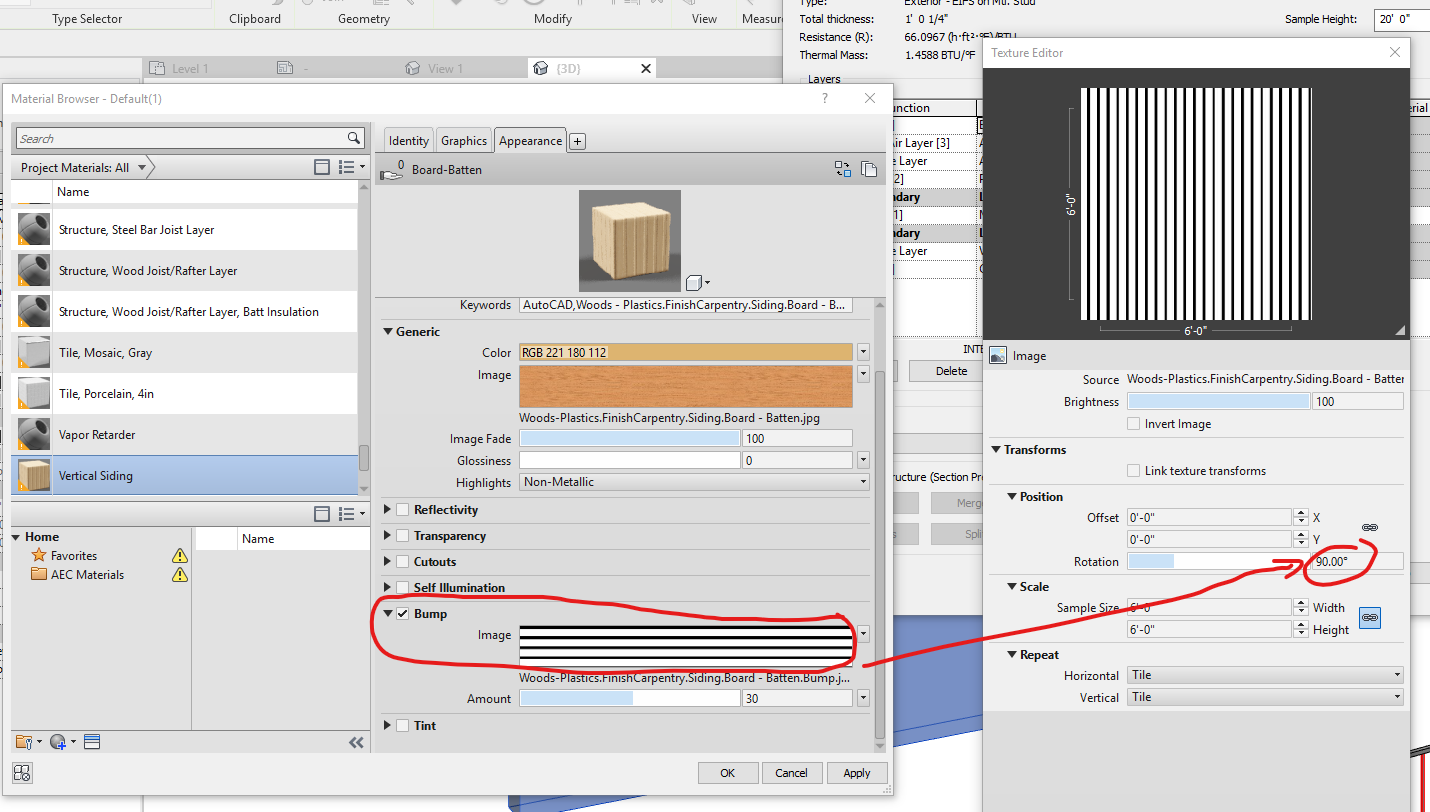Viewport: 1430px width, 812px height.
Task: Open the material search with the magnifier icon
Action: (x=354, y=138)
